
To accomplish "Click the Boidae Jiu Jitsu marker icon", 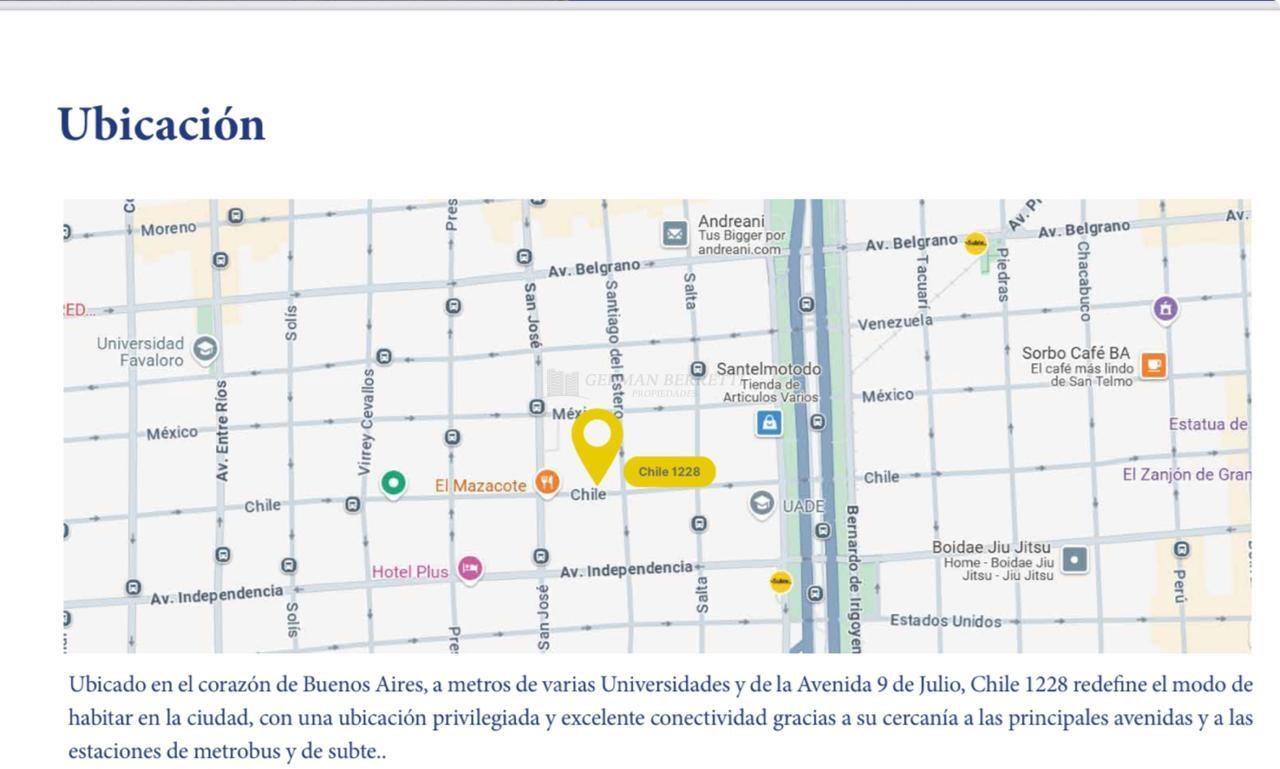I will [x=1074, y=560].
